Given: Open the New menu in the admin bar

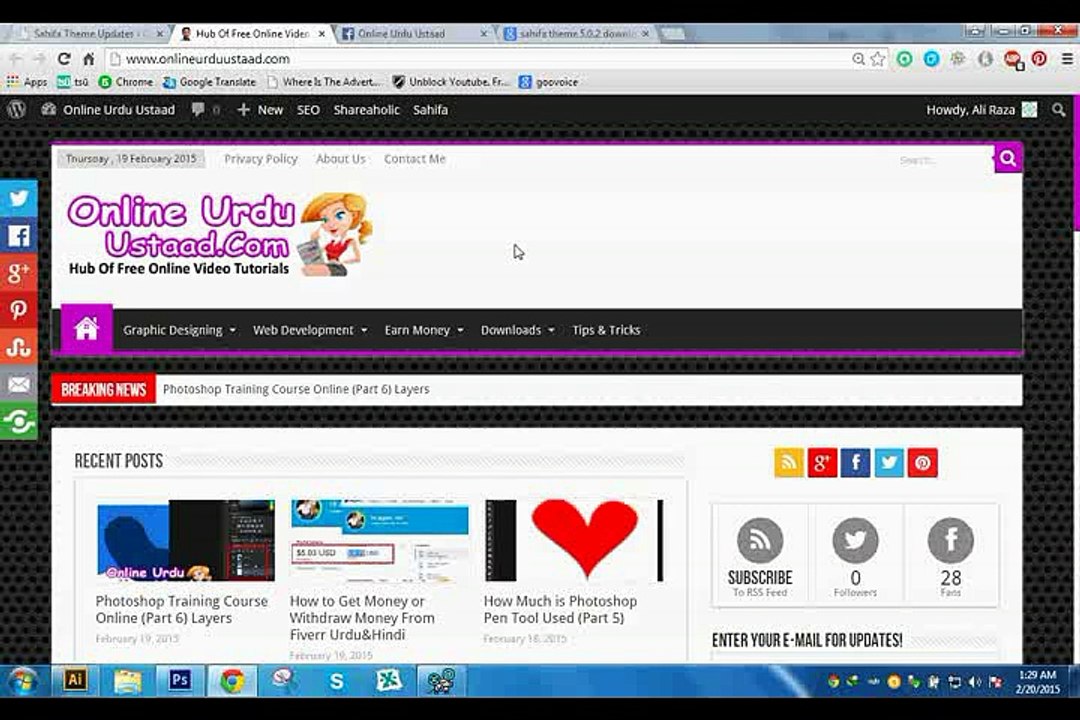Looking at the screenshot, I should tap(260, 110).
